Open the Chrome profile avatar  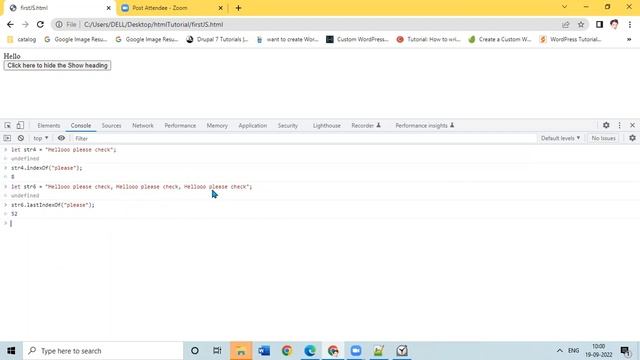(614, 24)
